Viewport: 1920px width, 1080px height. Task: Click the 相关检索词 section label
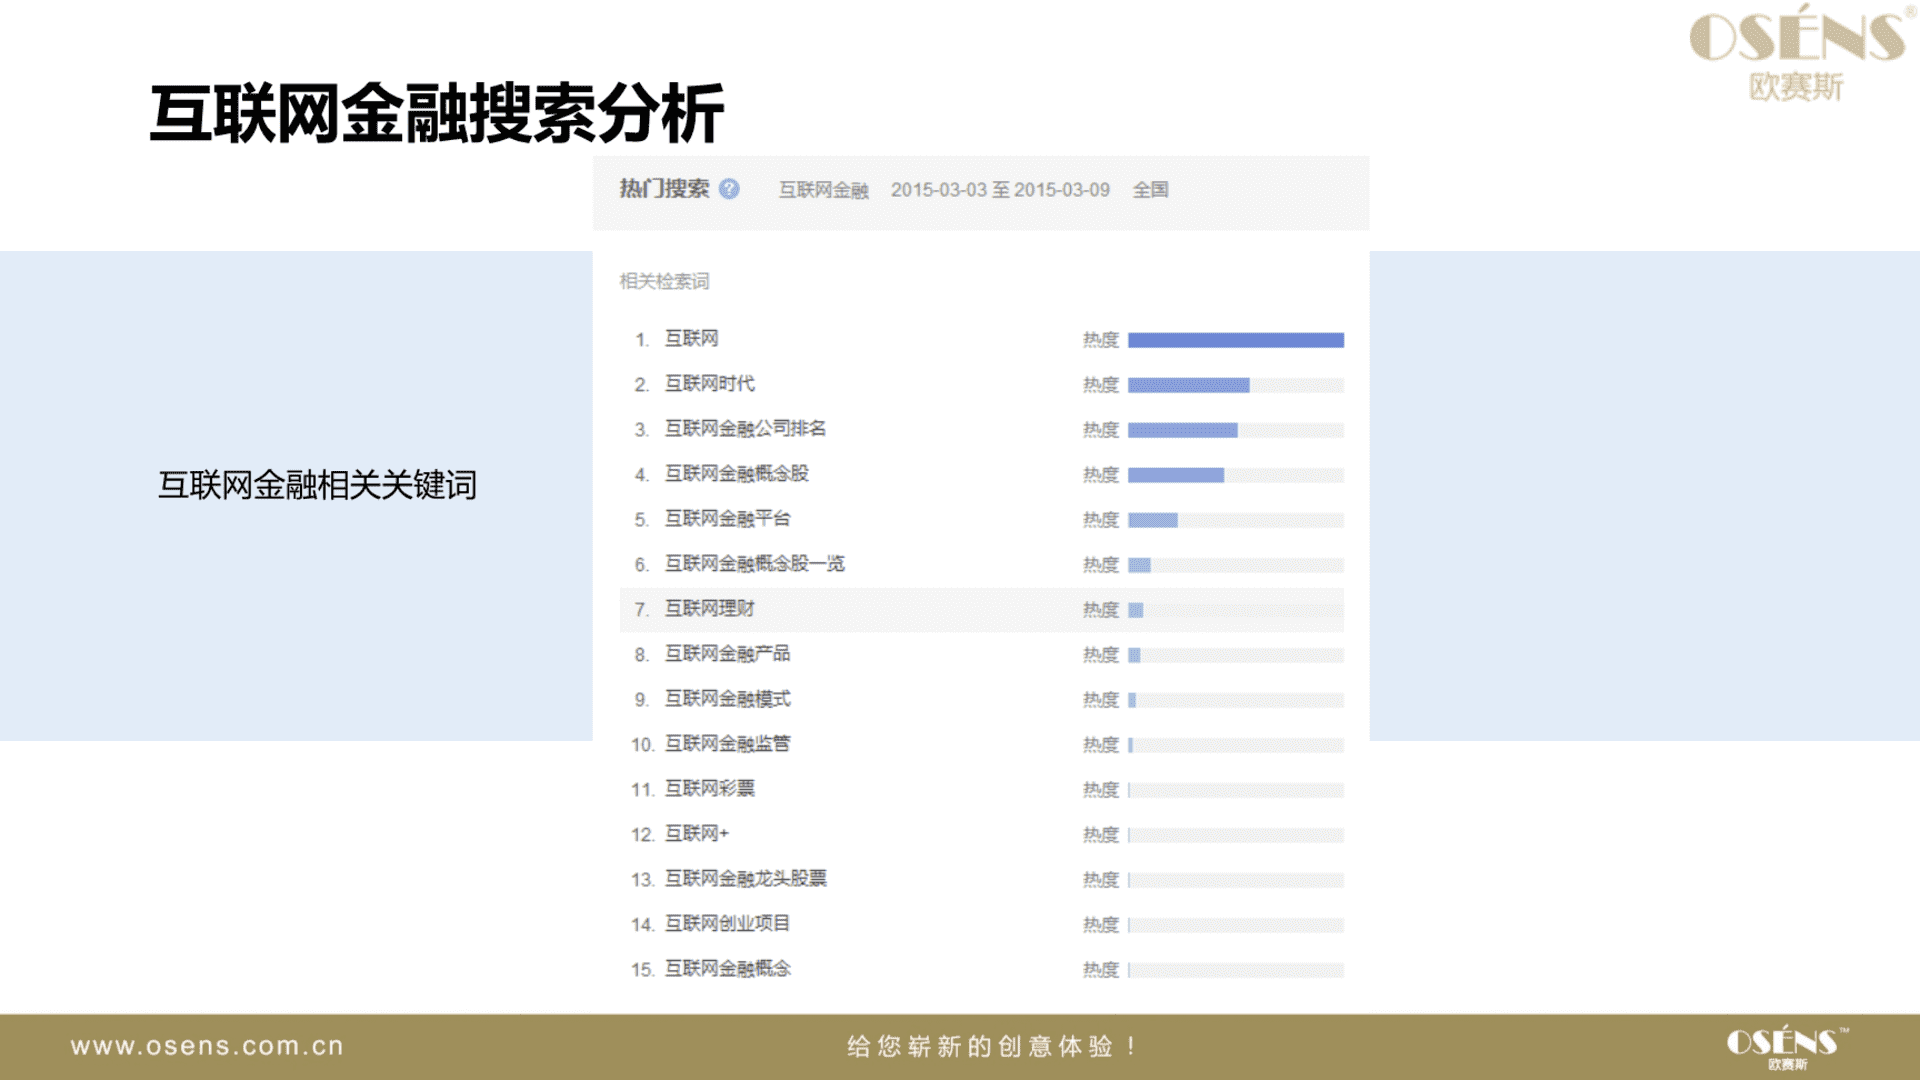point(664,281)
